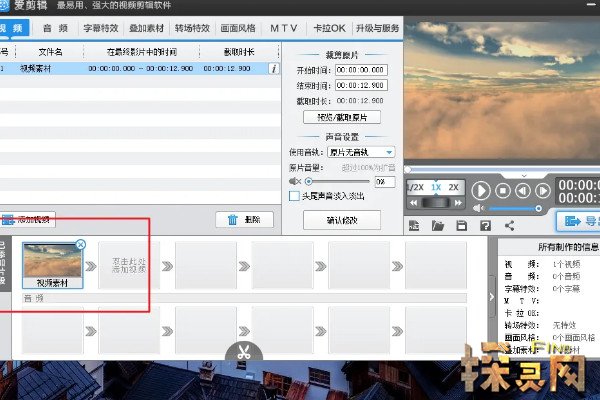Open the 使用音轨 audio track dropdown
Viewport: 600px width, 400px height.
pos(361,152)
